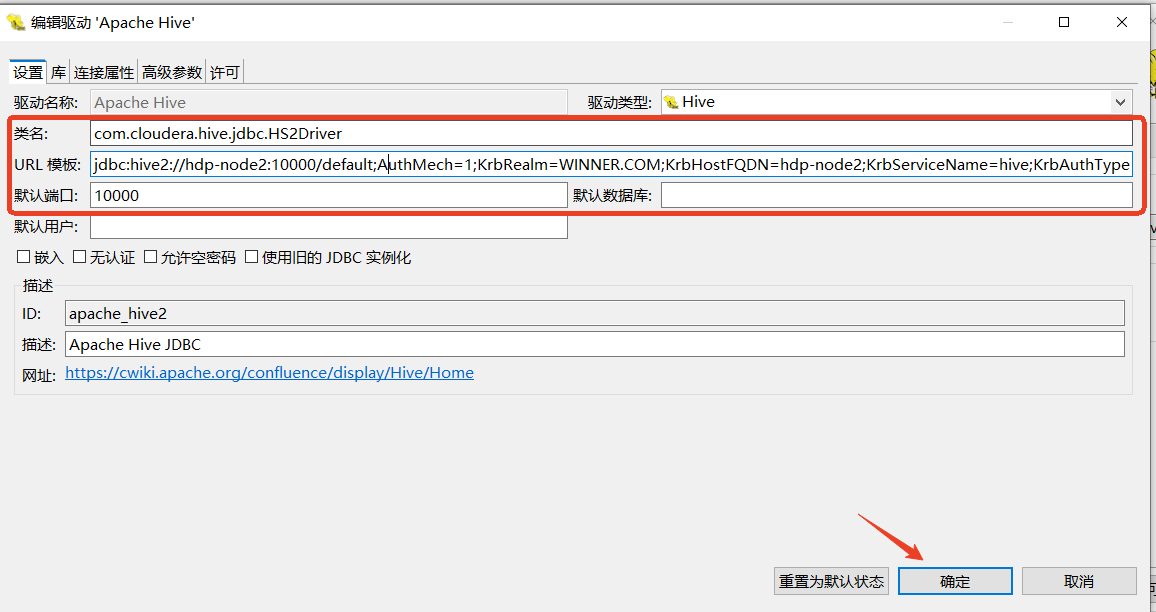Click the driver icon in title bar

coord(15,22)
